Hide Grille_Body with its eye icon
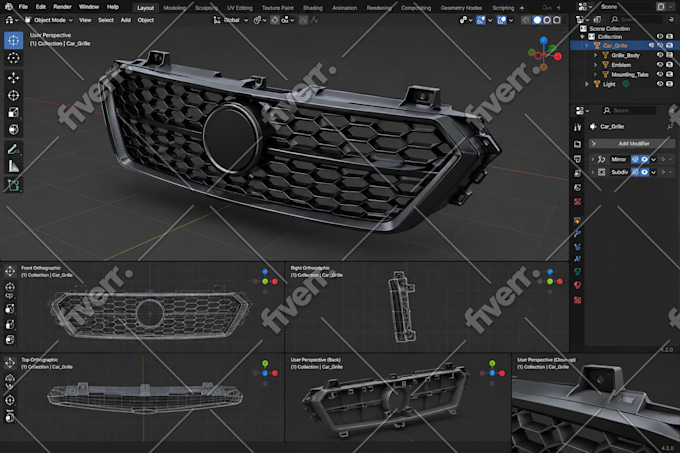680x453 pixels. (x=660, y=55)
